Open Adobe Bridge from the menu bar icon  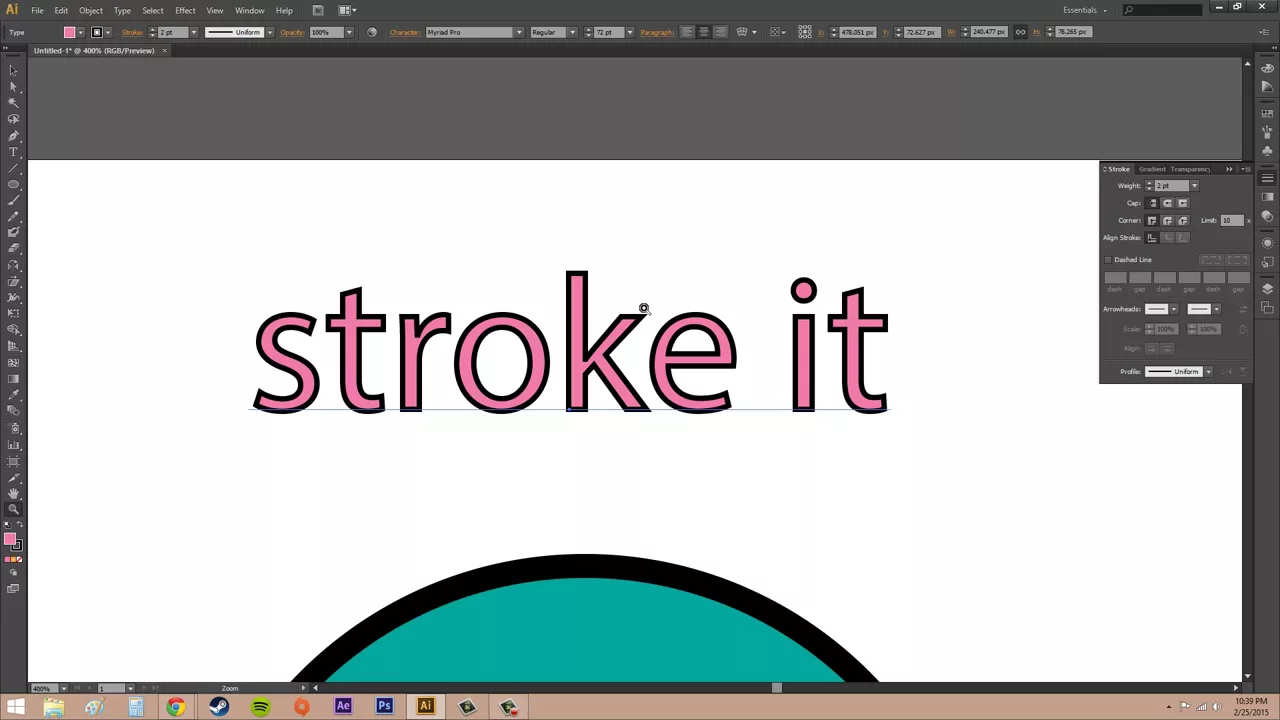click(318, 10)
